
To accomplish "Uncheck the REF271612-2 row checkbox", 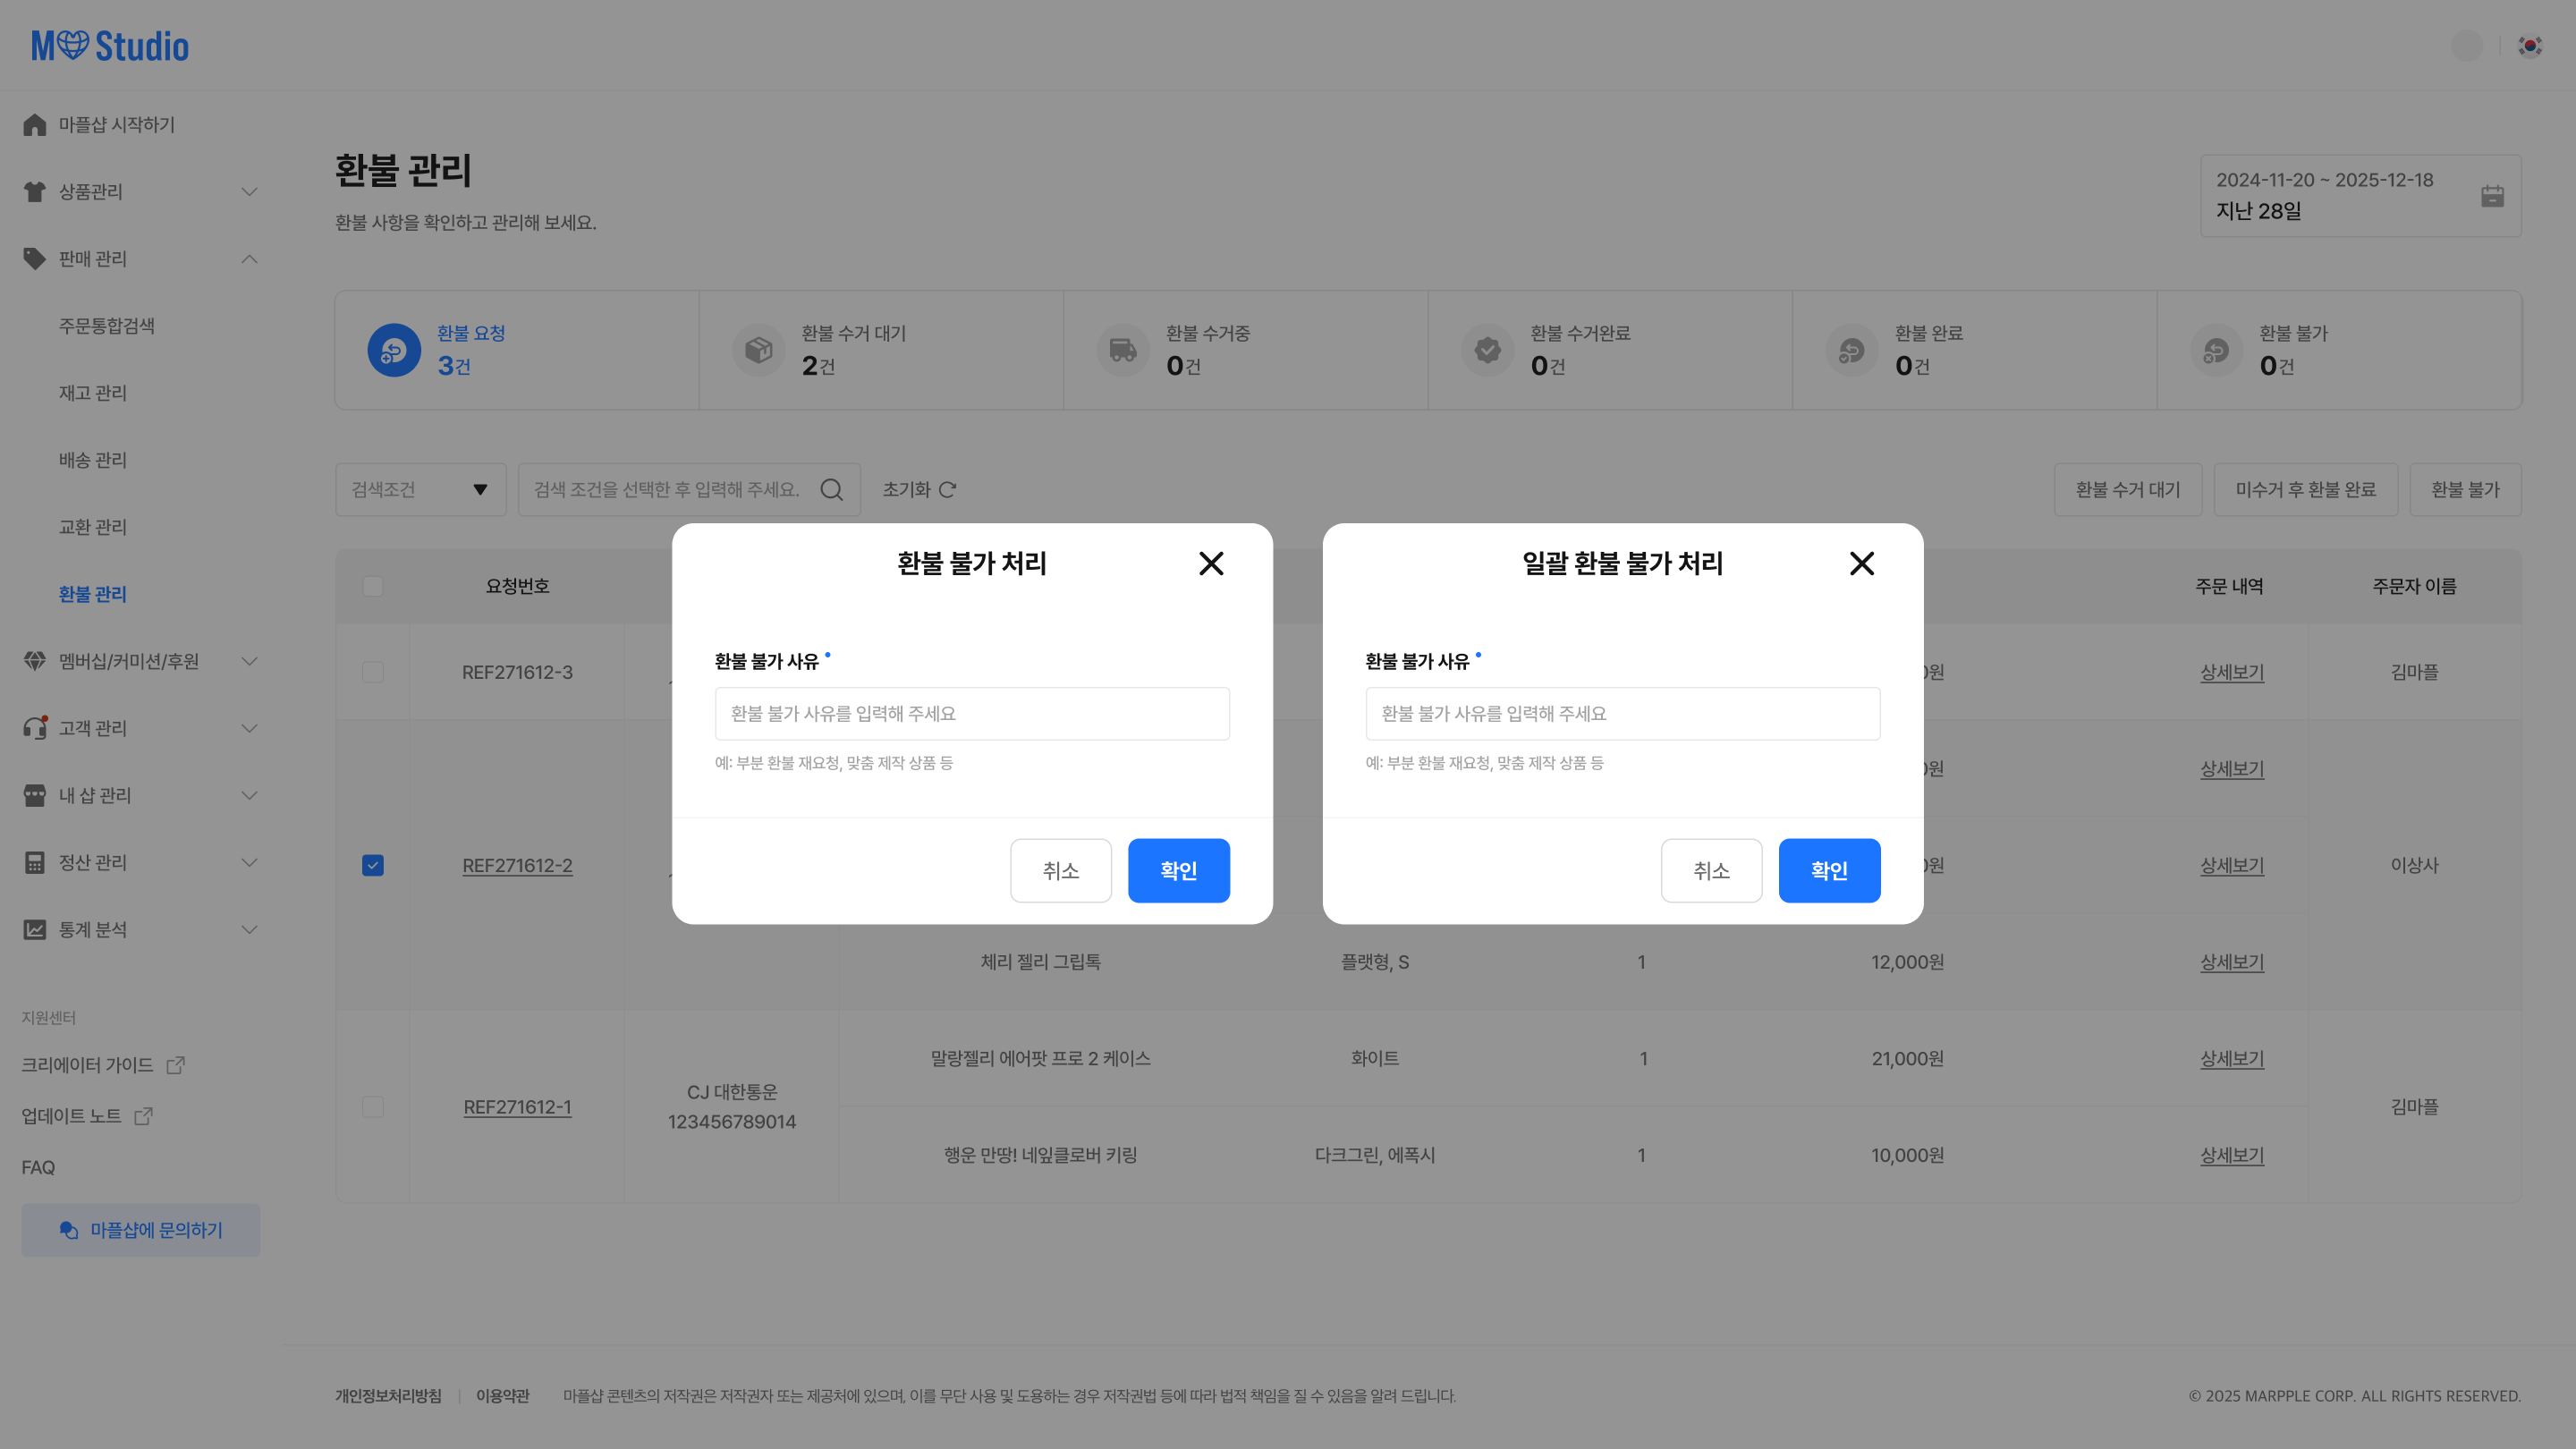I will 373,865.
